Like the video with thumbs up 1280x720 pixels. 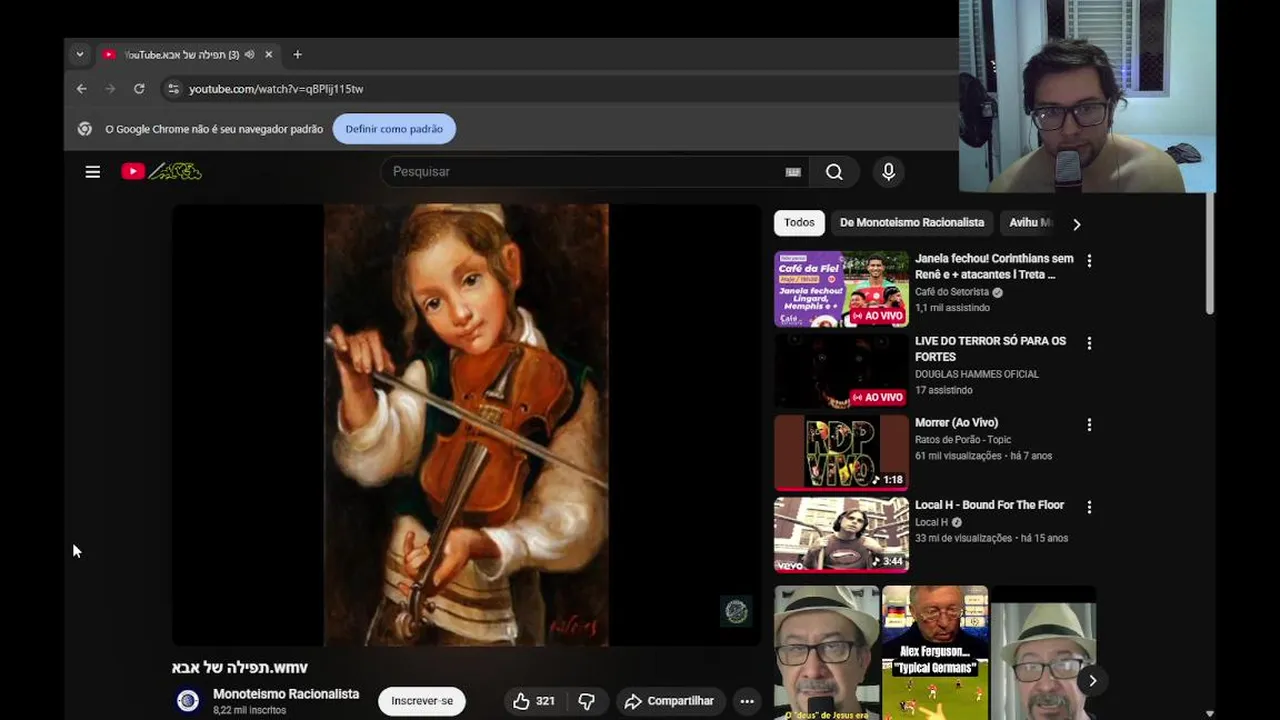(534, 701)
